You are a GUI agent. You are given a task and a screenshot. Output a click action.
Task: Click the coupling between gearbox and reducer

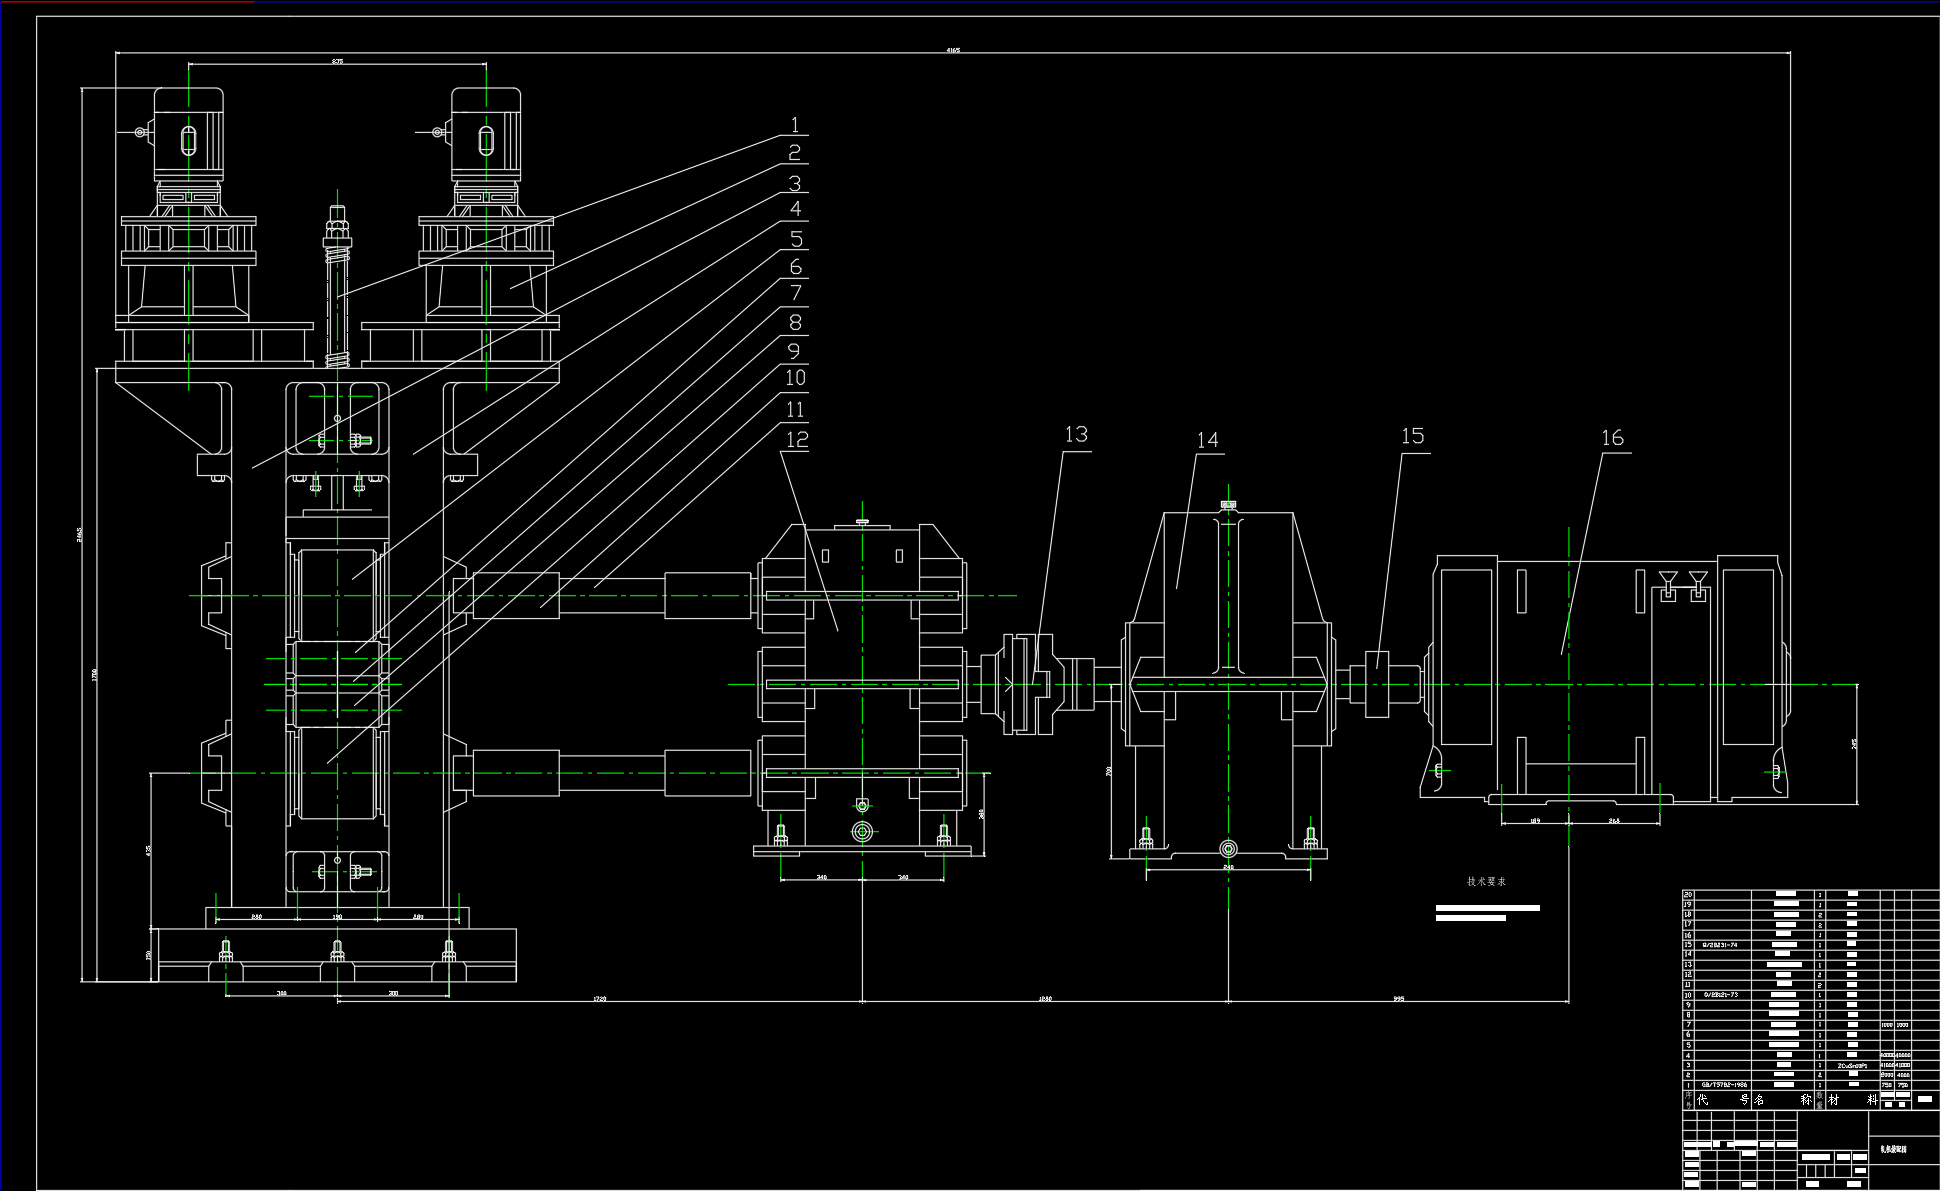[x=1030, y=683]
